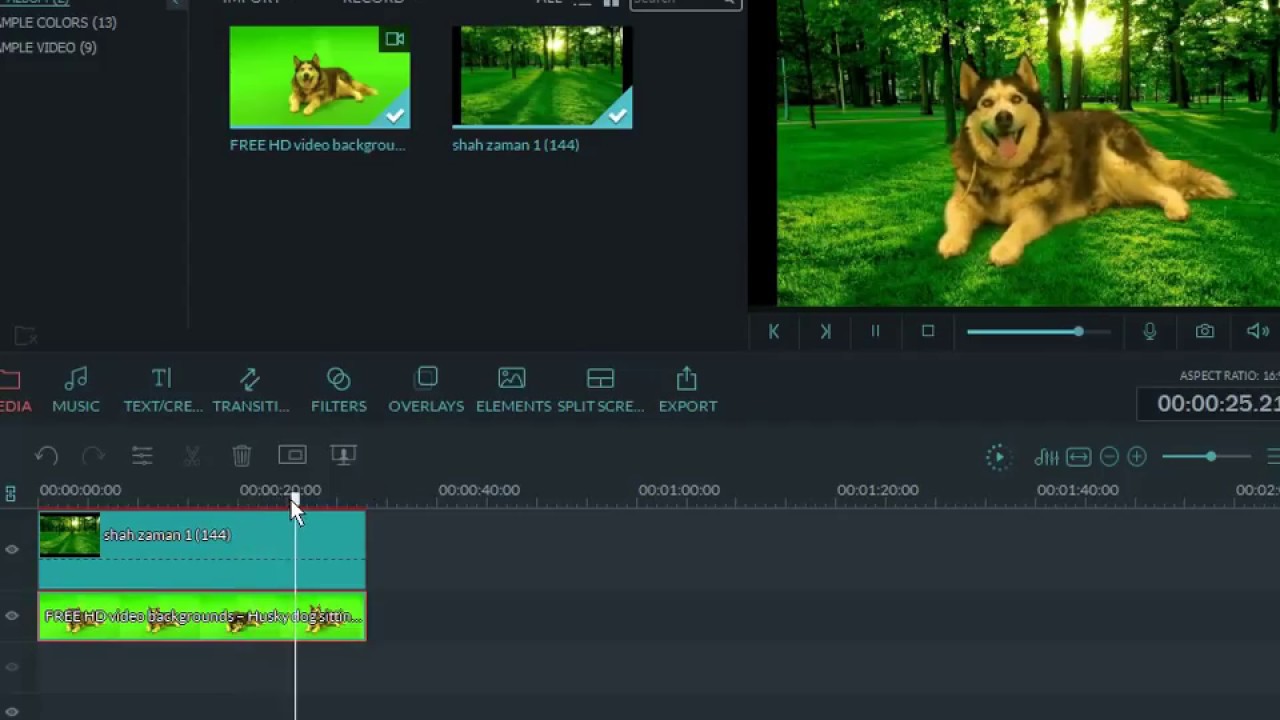Click the add folder icon in media panel
Image resolution: width=1280 pixels, height=720 pixels.
[25, 337]
